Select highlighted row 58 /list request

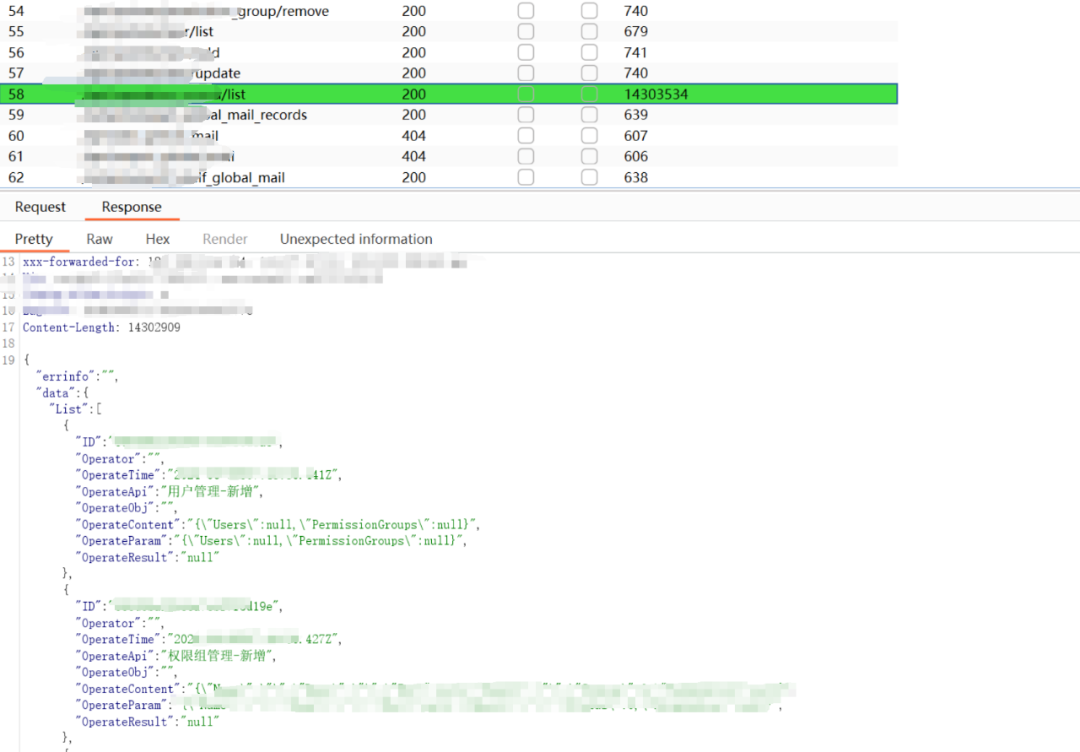(448, 94)
